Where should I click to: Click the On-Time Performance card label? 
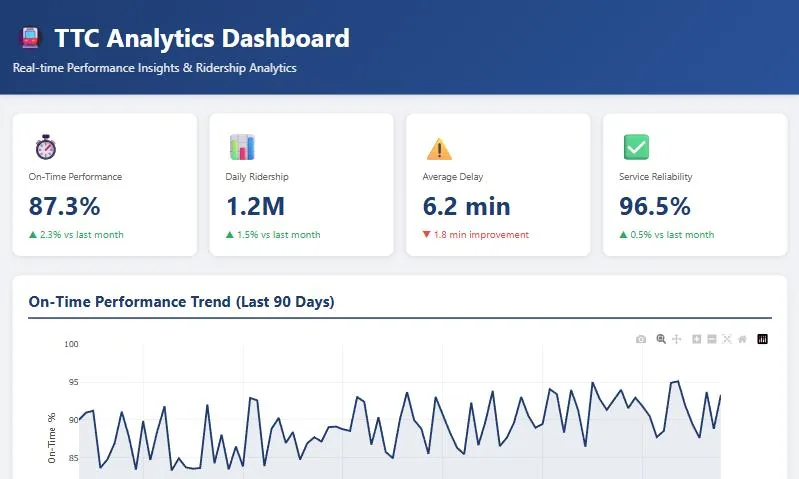75,177
